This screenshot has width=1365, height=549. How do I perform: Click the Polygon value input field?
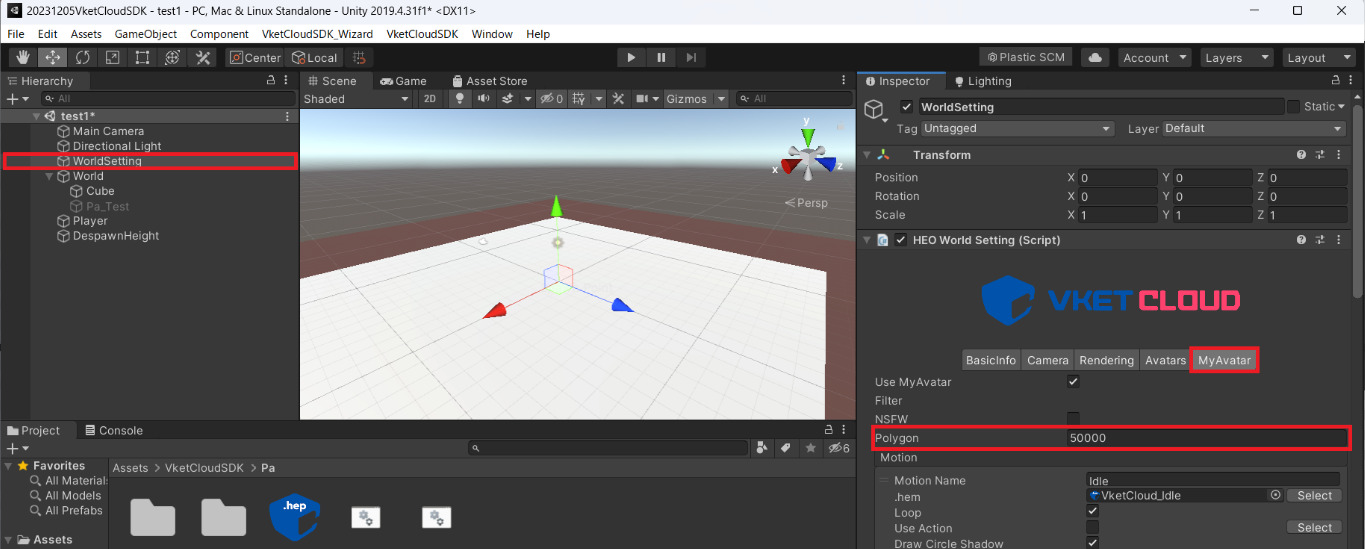tap(1206, 438)
